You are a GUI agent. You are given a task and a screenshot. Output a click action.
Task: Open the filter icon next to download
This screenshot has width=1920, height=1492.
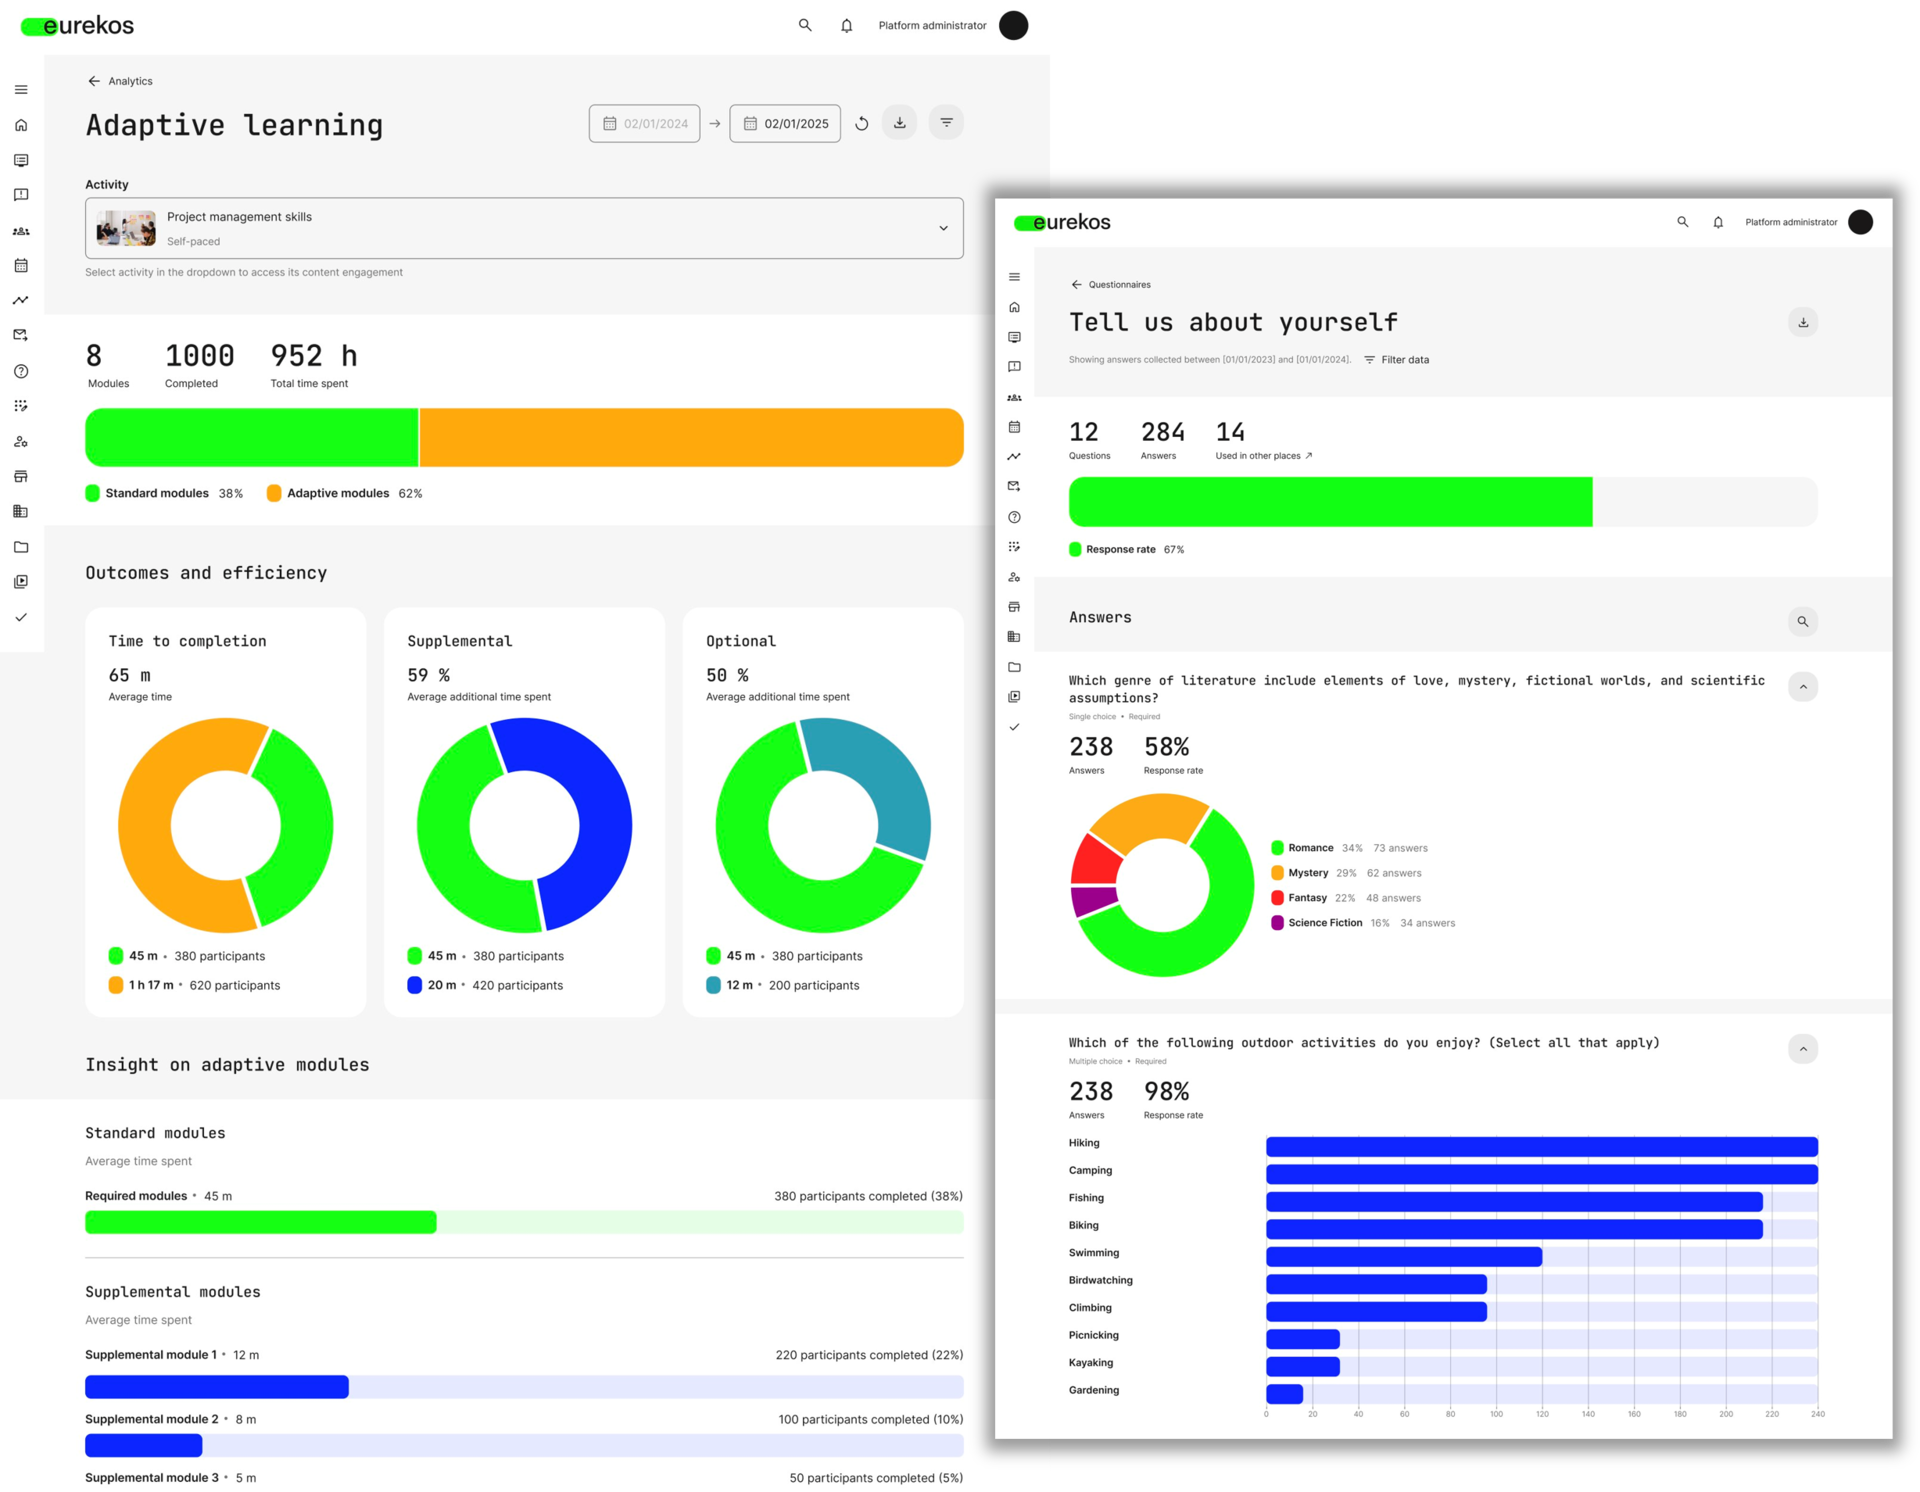click(x=946, y=123)
